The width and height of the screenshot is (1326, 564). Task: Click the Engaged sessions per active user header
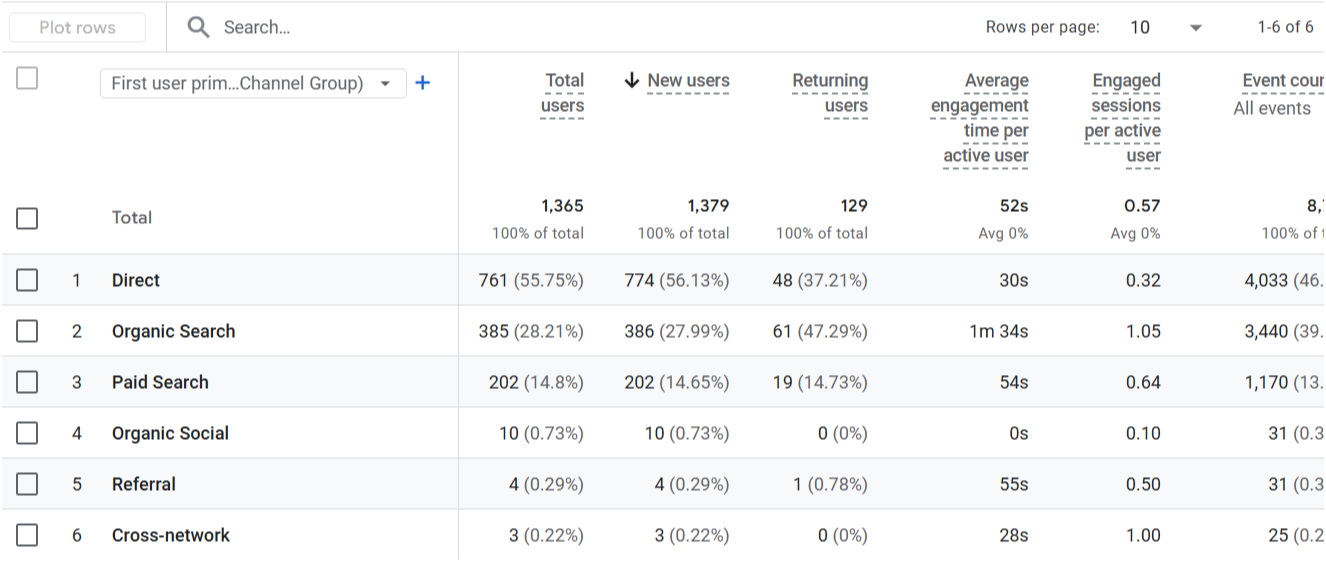[1123, 118]
